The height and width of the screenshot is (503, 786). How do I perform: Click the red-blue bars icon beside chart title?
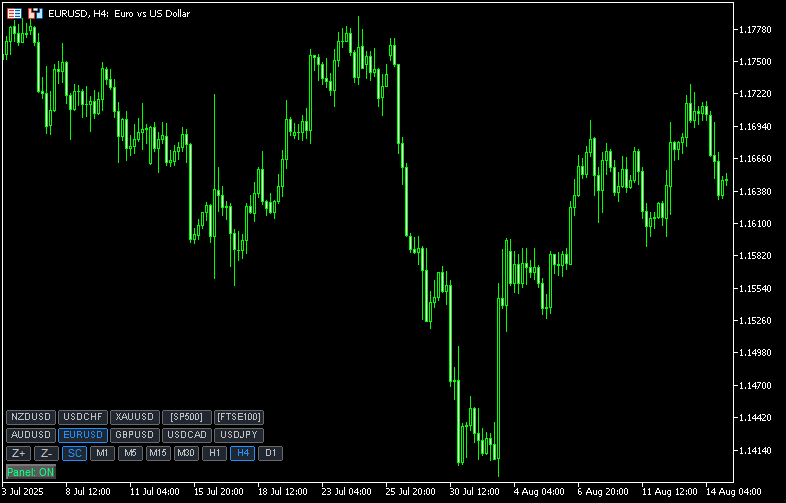point(35,13)
